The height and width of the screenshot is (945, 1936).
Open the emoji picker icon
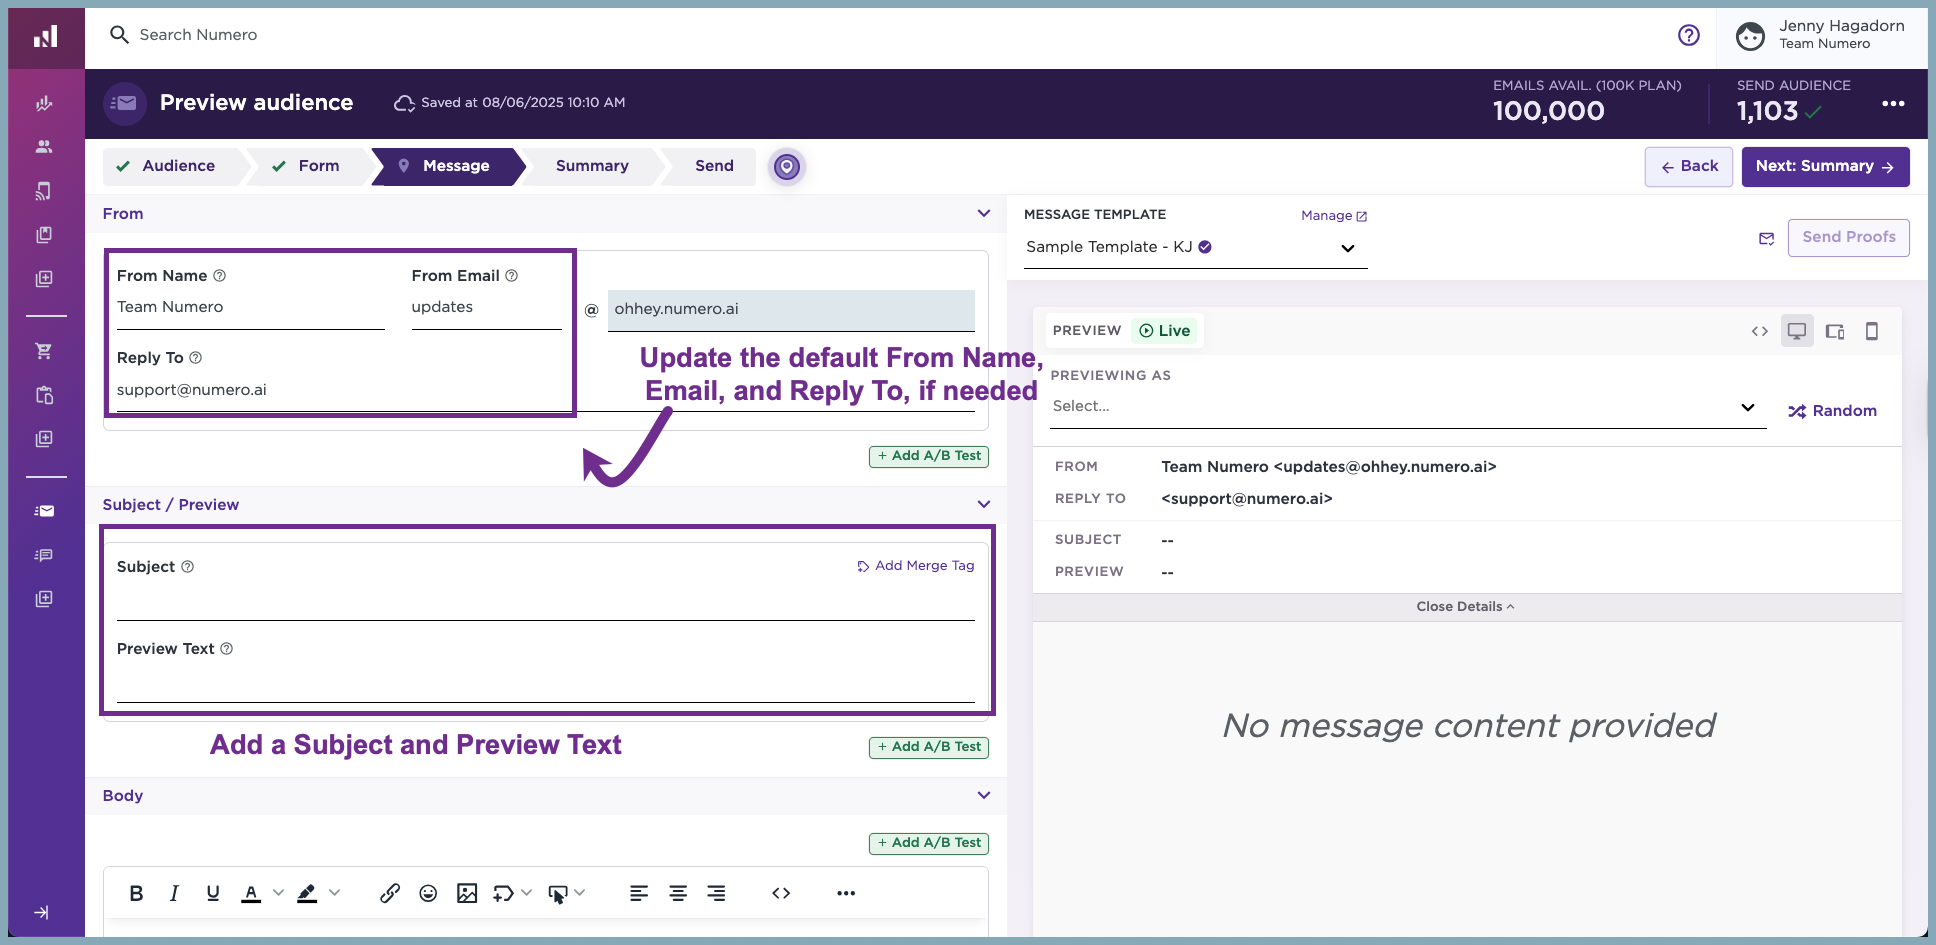[428, 893]
